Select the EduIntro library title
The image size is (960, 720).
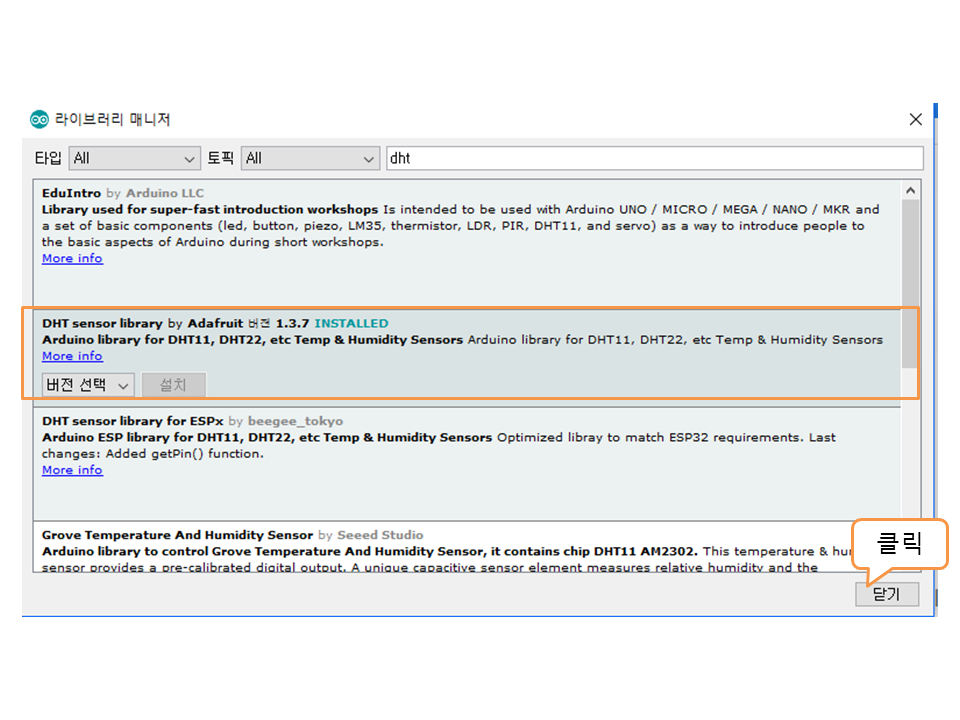(x=71, y=193)
